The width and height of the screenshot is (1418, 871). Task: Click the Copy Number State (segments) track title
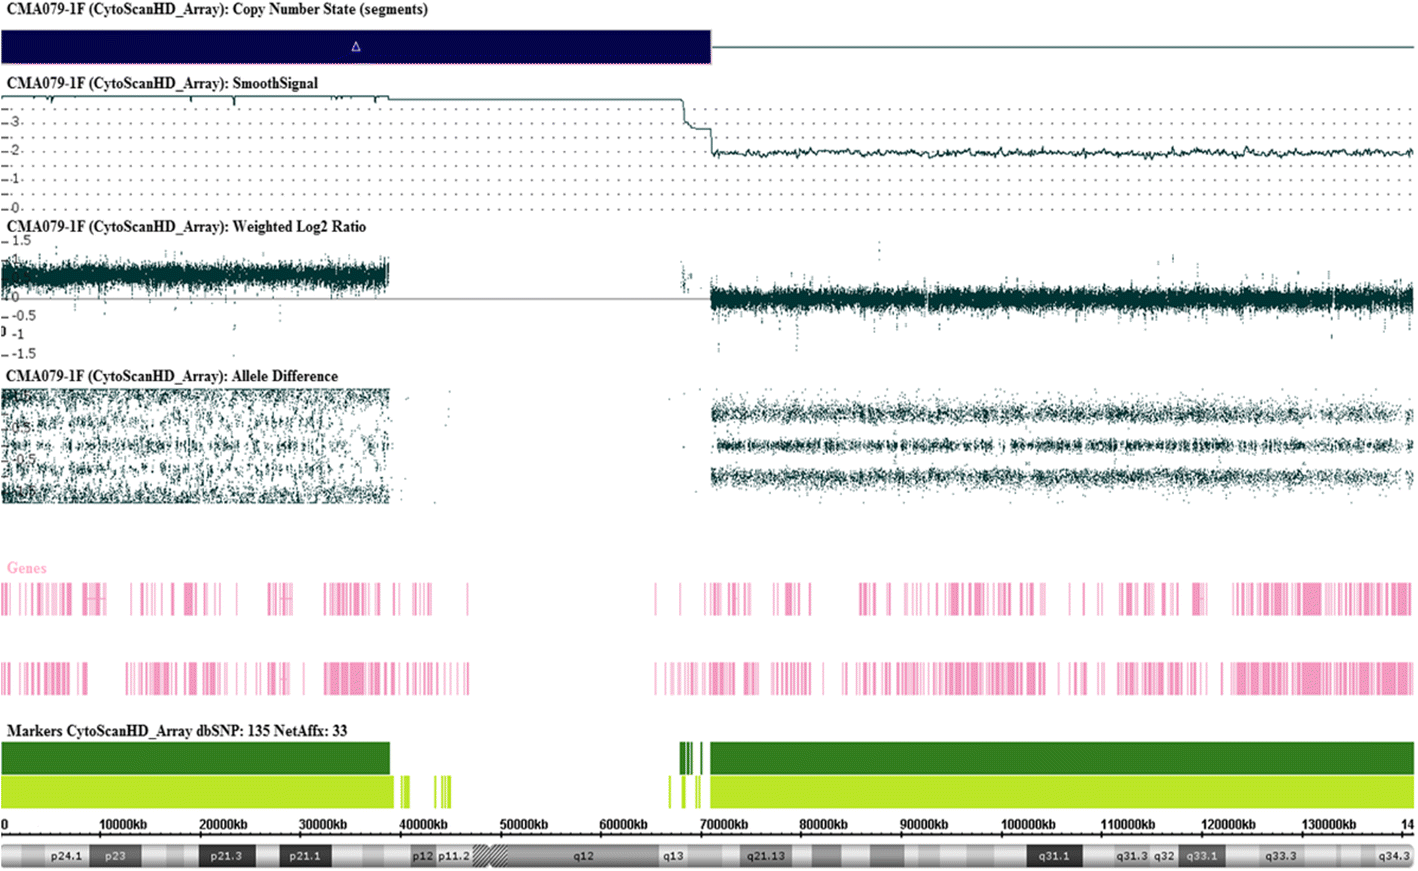click(217, 9)
